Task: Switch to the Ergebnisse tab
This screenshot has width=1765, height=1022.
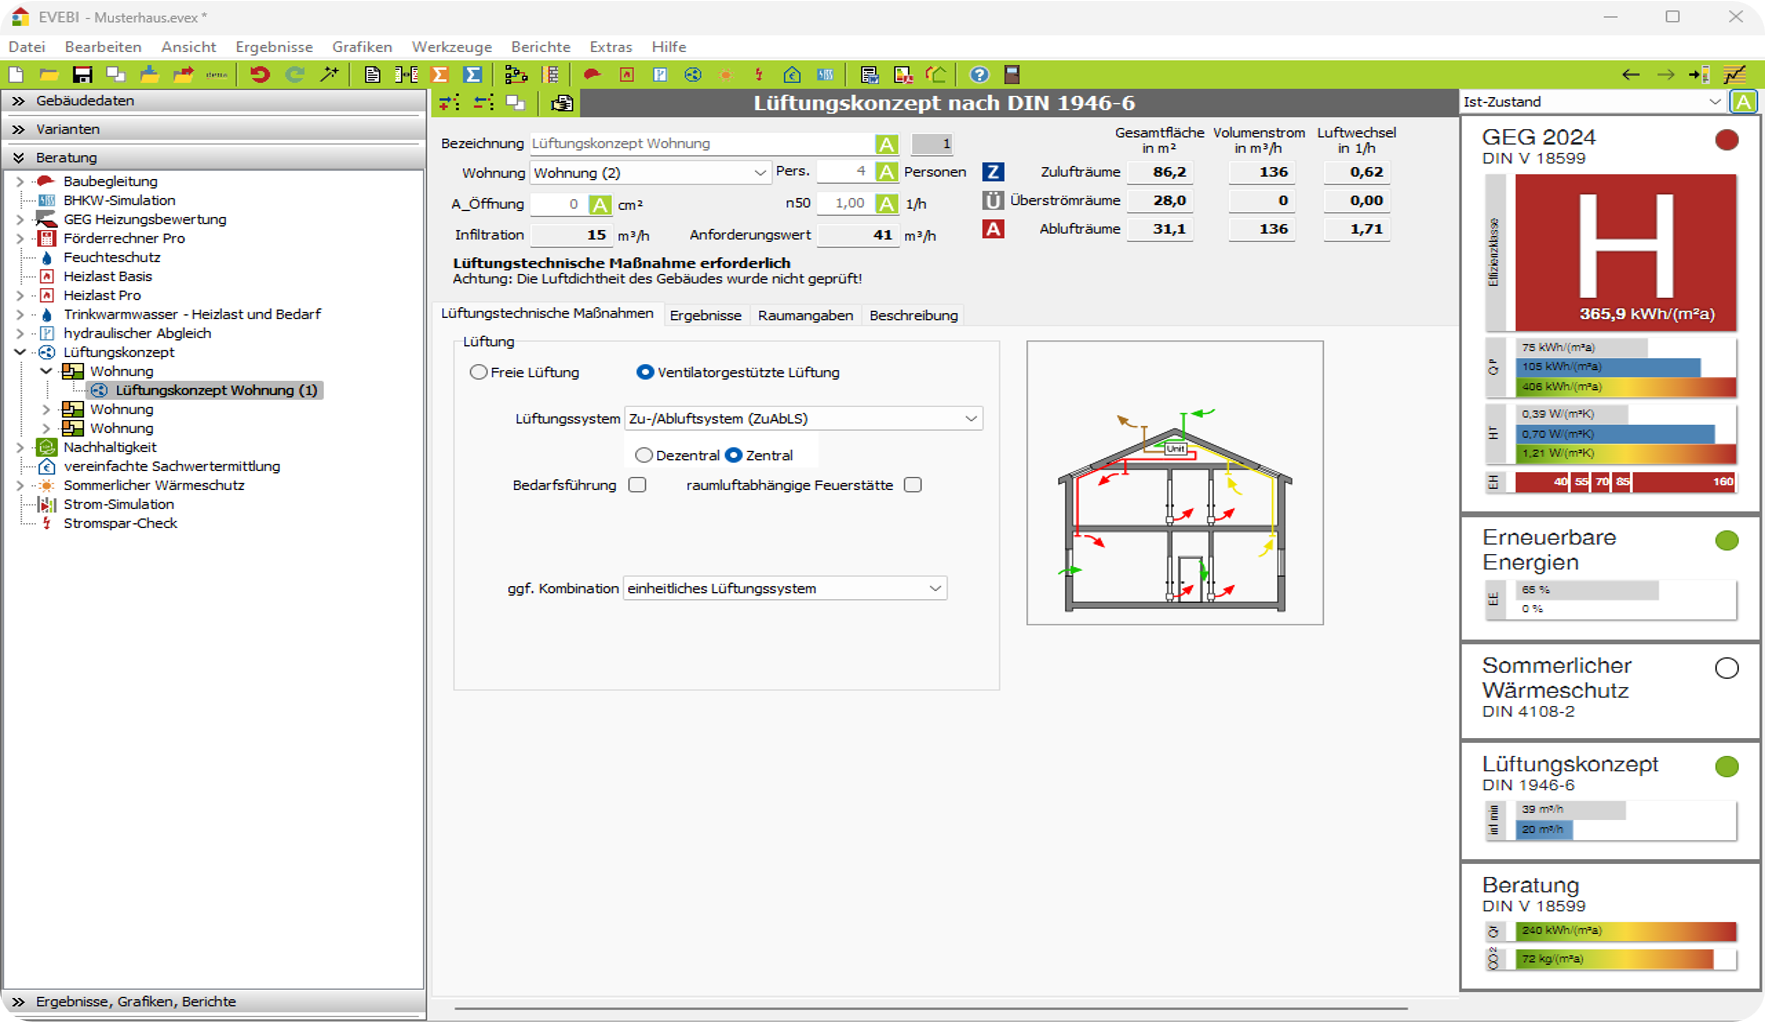Action: (705, 315)
